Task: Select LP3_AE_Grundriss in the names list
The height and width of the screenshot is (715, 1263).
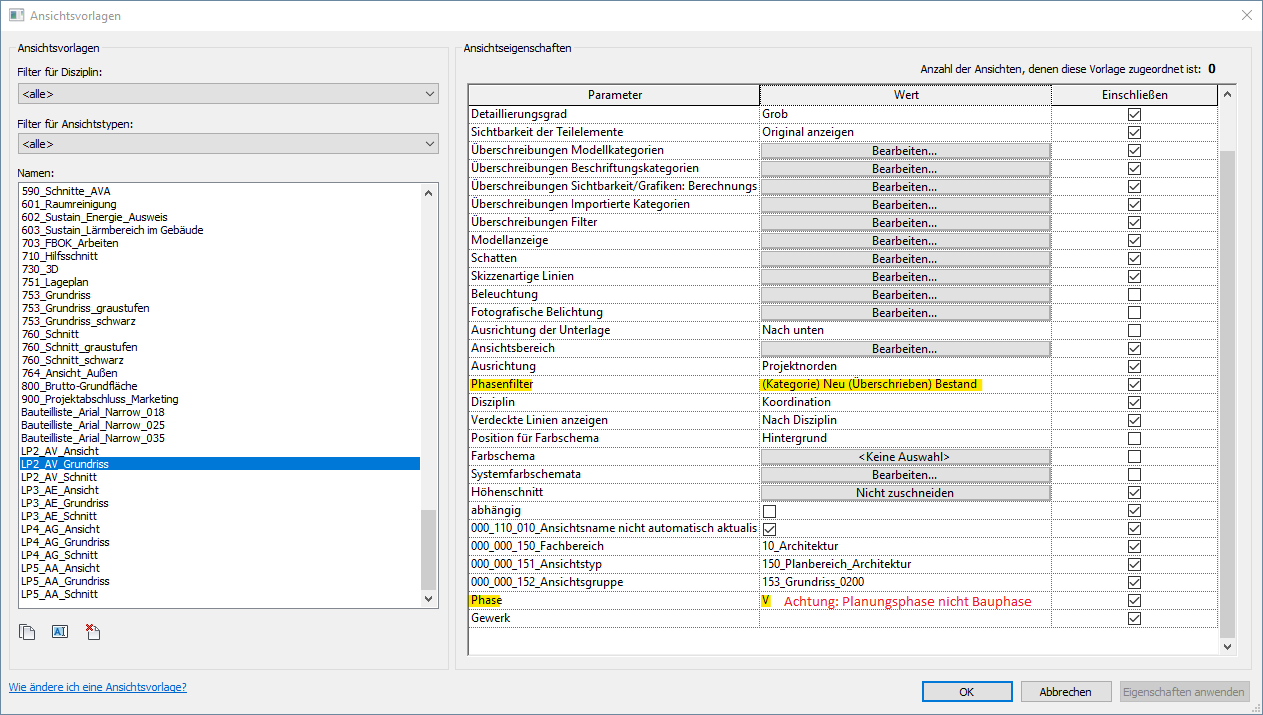Action: tap(65, 503)
